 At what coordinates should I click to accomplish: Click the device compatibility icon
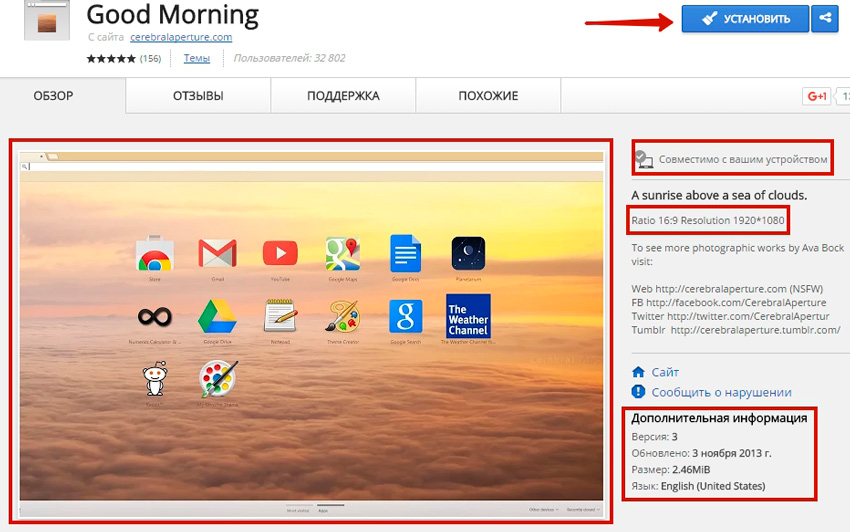click(644, 159)
